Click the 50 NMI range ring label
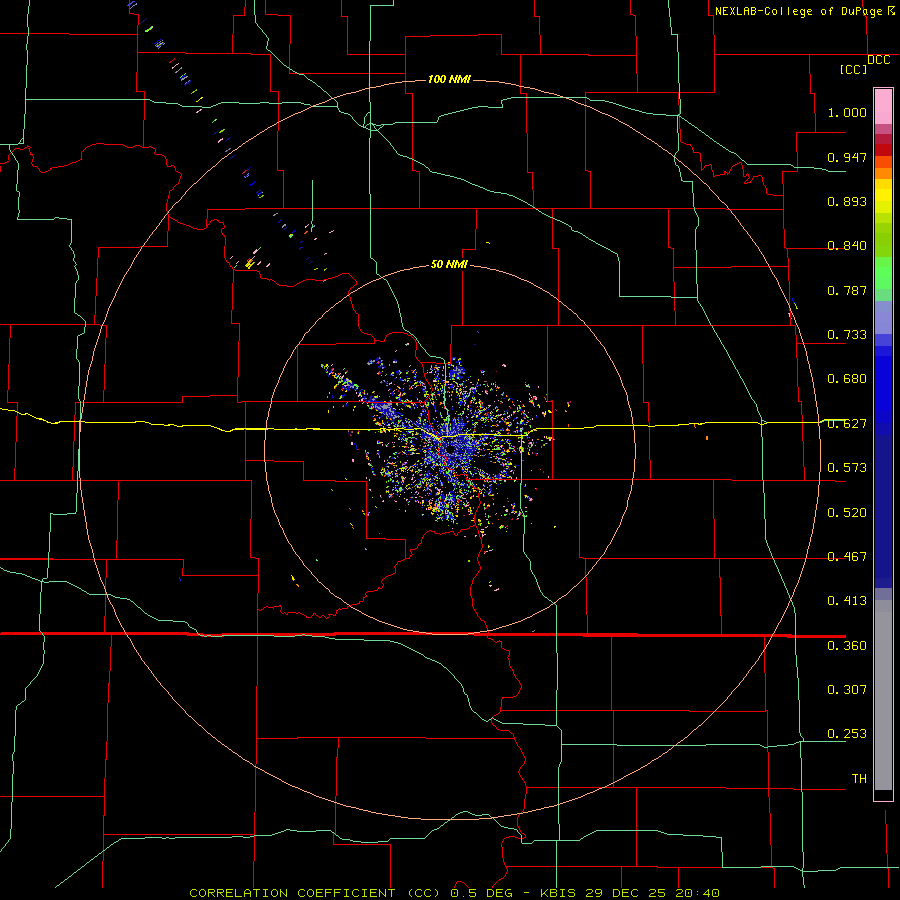Viewport: 900px width, 900px height. [x=449, y=264]
